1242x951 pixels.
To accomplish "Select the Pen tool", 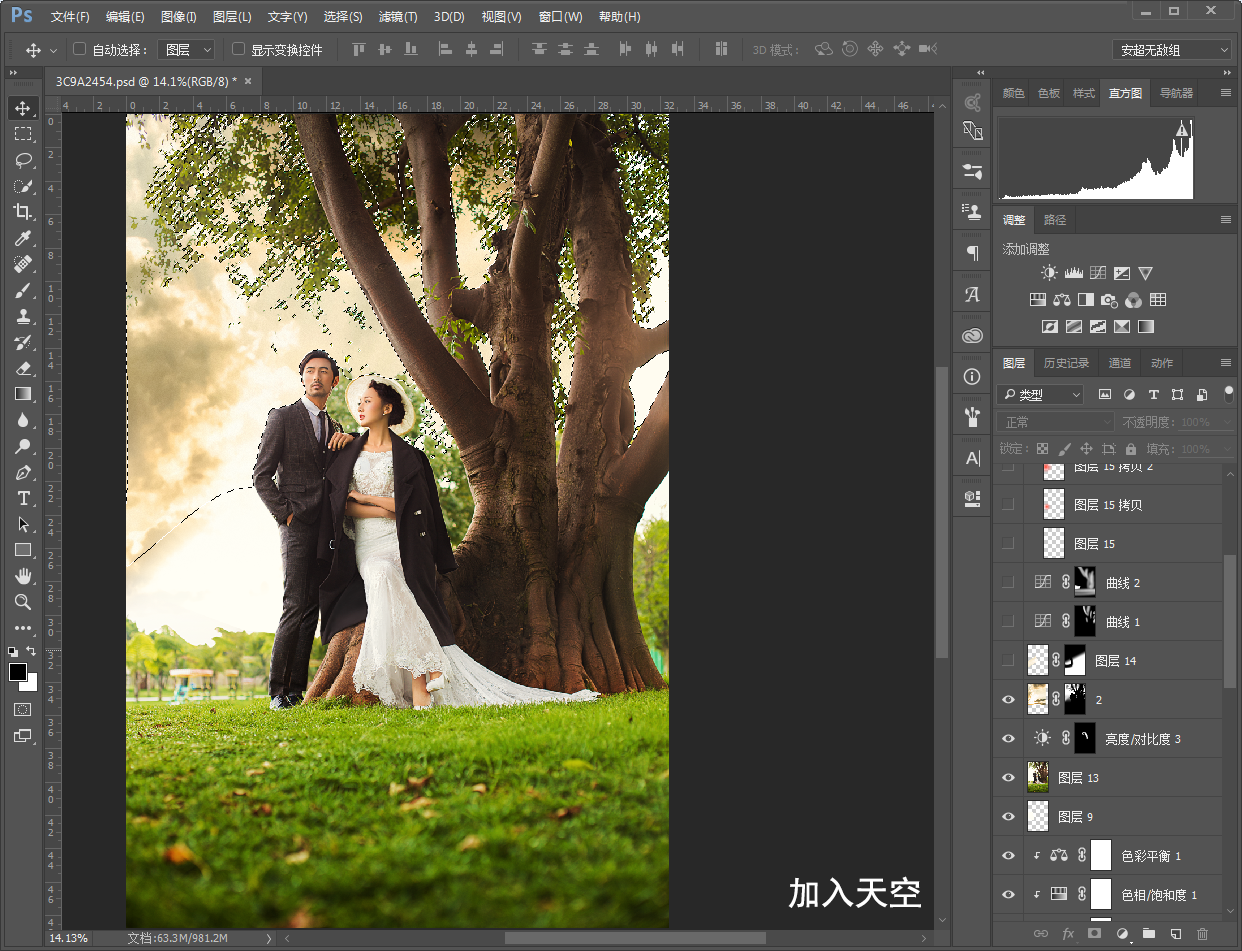I will pos(22,472).
